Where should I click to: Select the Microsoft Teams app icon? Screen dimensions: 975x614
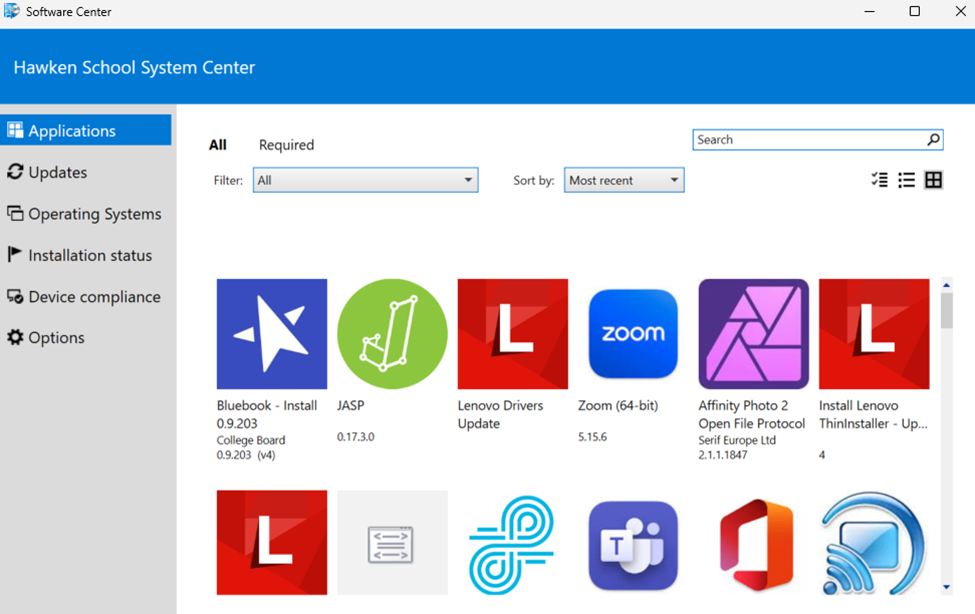click(x=632, y=545)
